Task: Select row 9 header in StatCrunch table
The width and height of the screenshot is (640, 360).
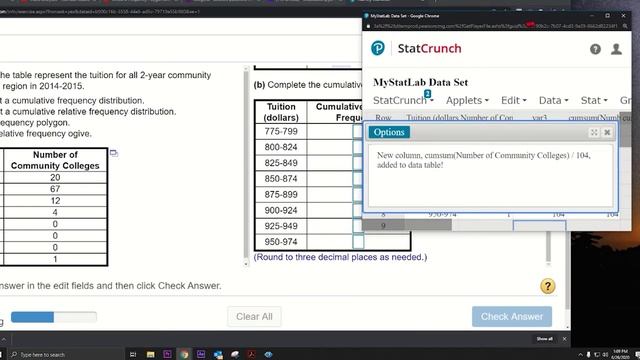Action: click(383, 226)
